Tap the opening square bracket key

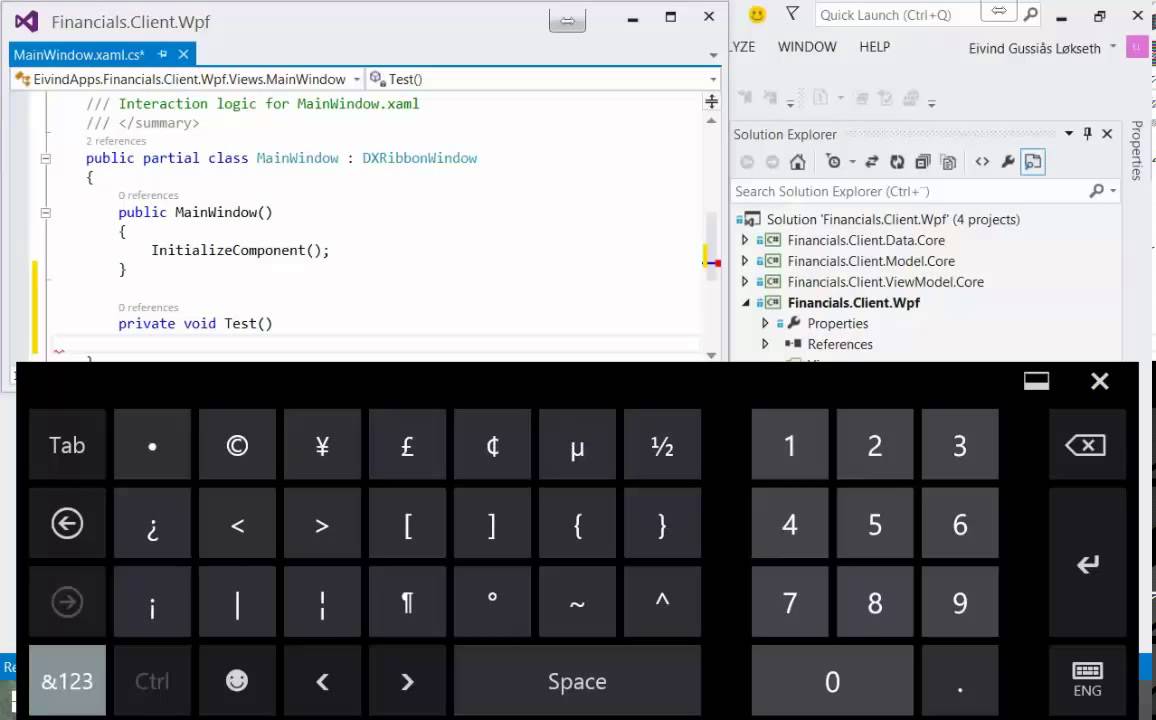coord(407,524)
